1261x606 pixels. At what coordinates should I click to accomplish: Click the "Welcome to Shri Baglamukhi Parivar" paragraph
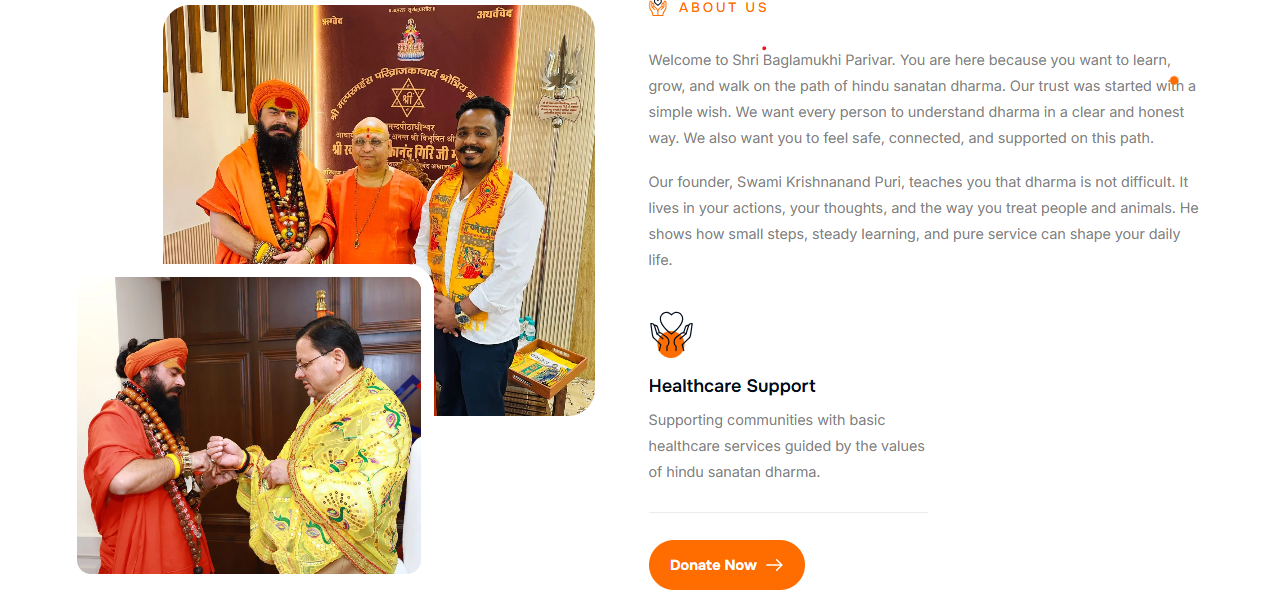[x=923, y=99]
